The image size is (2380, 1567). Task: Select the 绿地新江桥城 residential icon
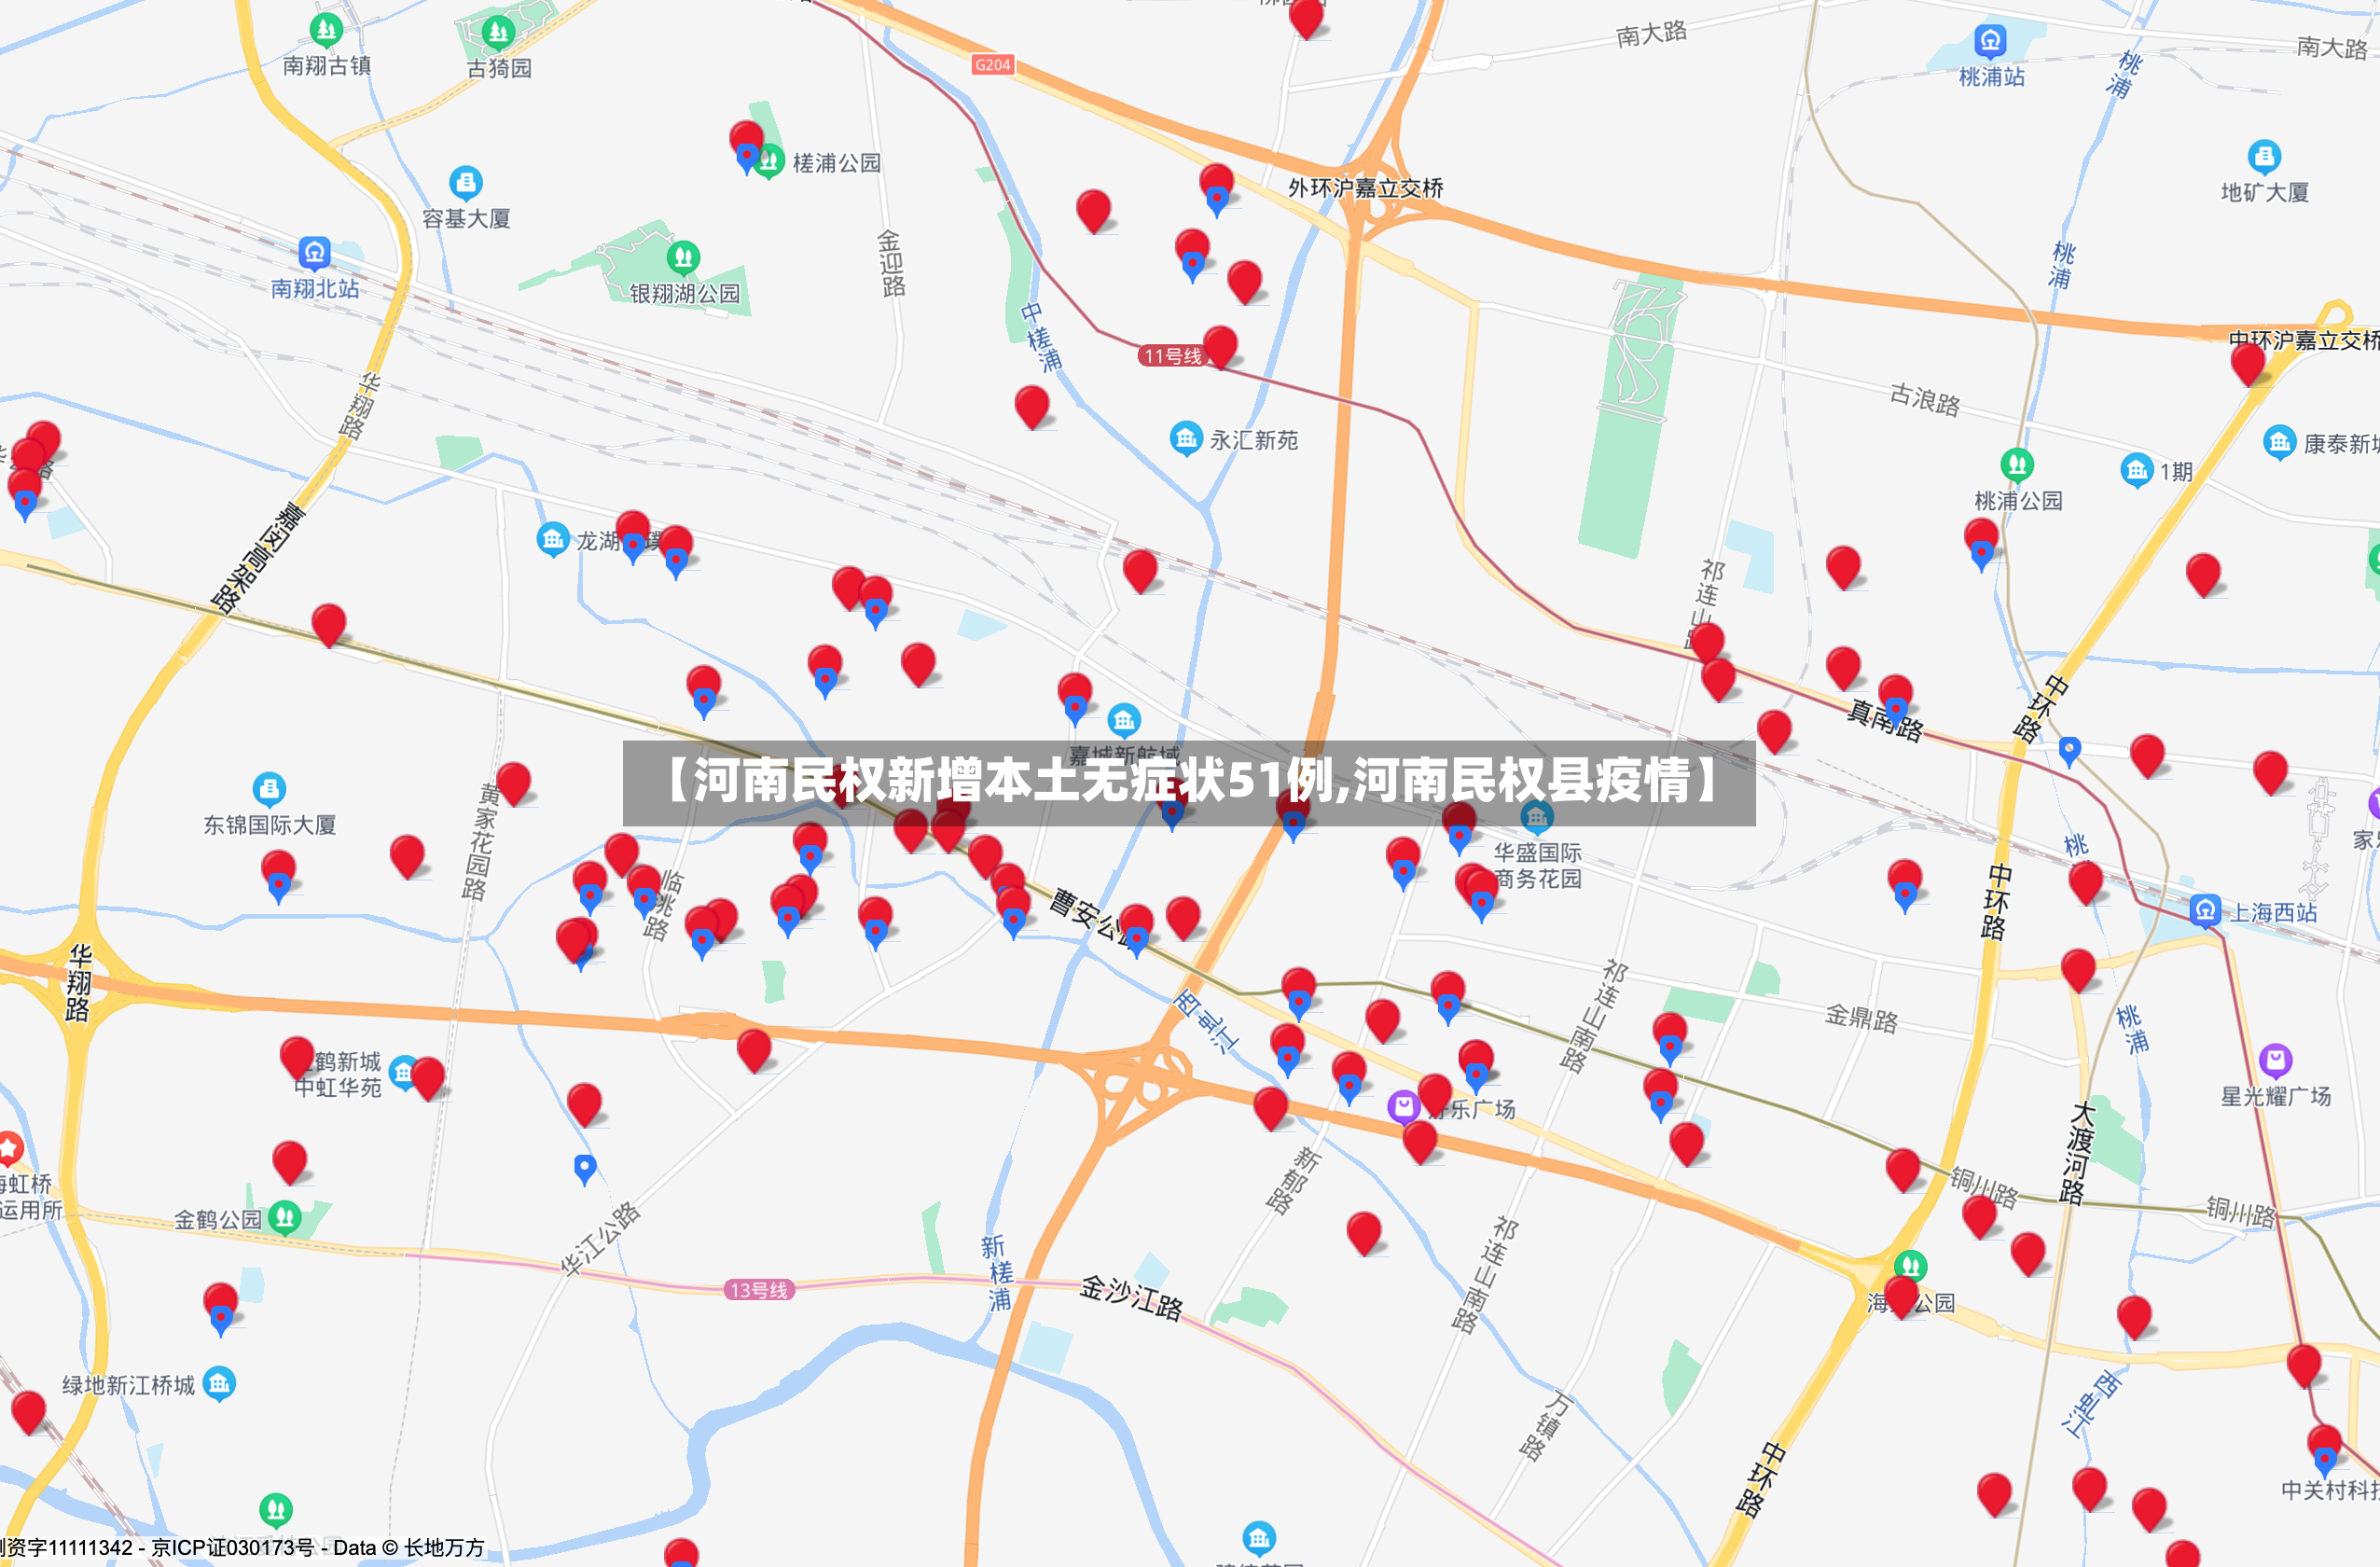point(219,1384)
